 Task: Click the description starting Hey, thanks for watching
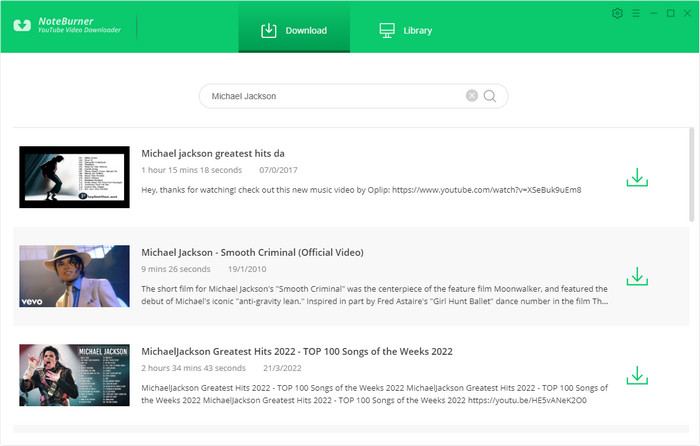(x=361, y=190)
